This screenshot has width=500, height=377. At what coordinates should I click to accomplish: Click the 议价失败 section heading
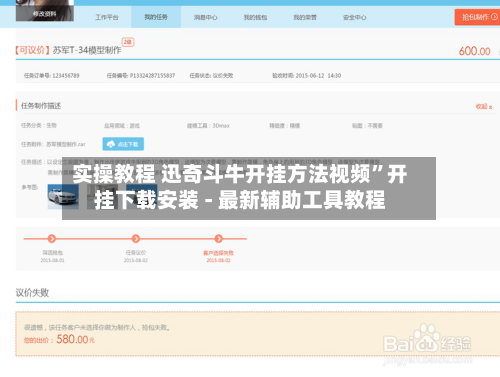[32, 292]
